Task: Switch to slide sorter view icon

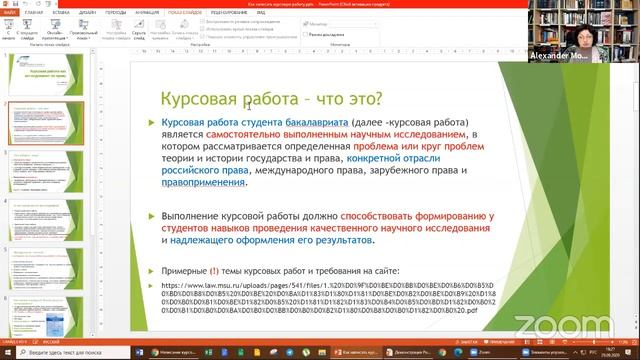Action: point(540,342)
